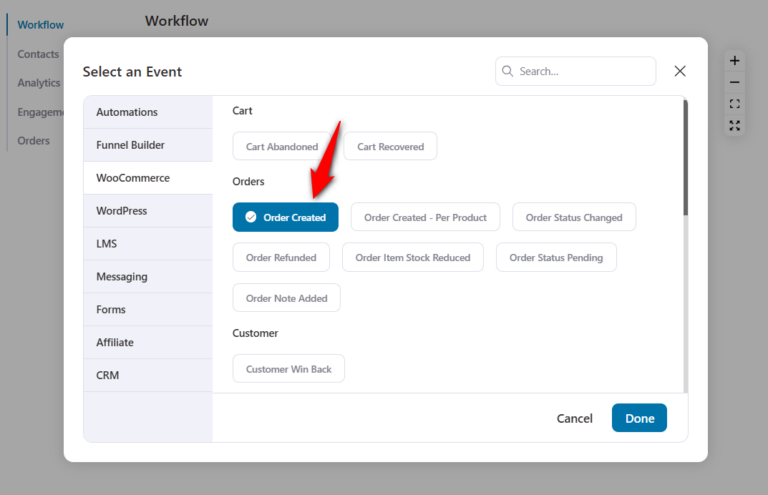Image resolution: width=768 pixels, height=495 pixels.
Task: Click the search magnifier icon
Action: (x=507, y=71)
